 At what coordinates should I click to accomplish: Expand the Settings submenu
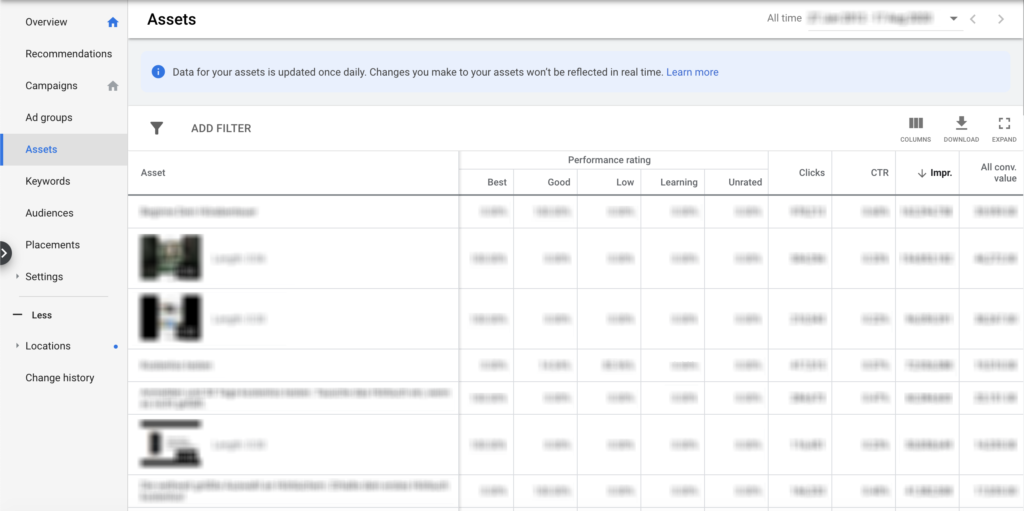[x=18, y=276]
